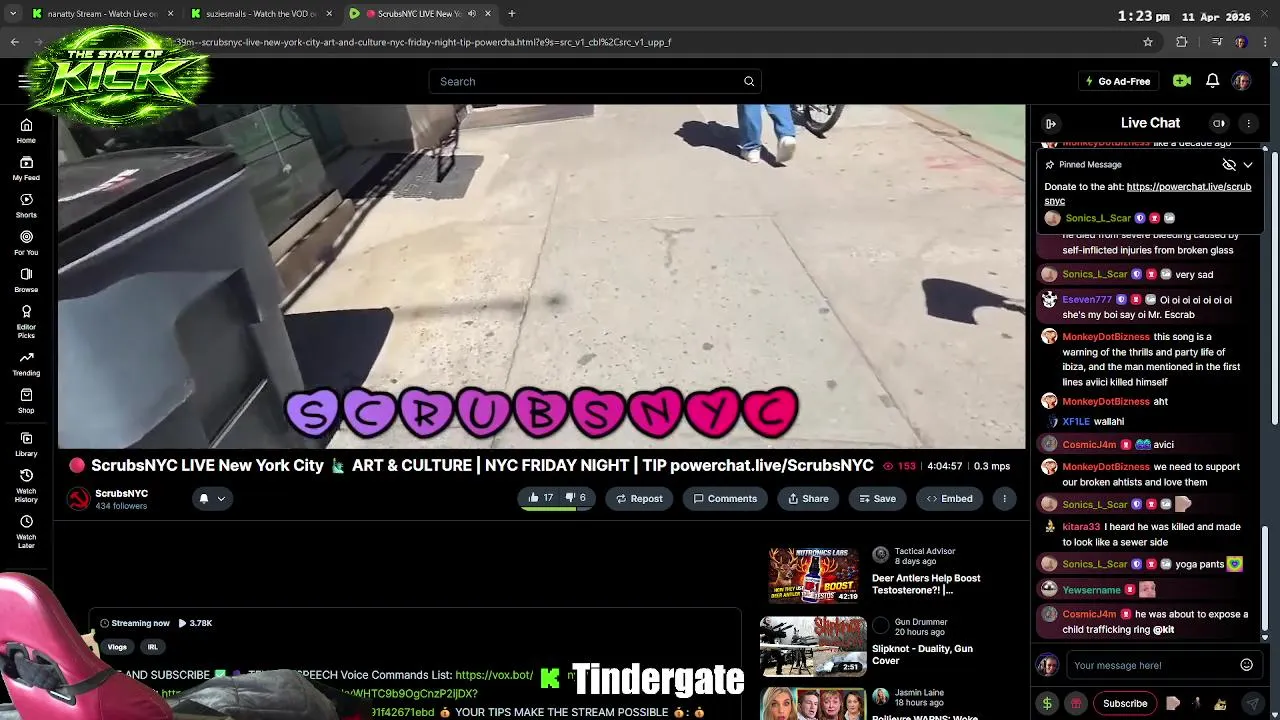Click the like/dislike ratio bar
Screen dimensions: 1280x720
557,509
